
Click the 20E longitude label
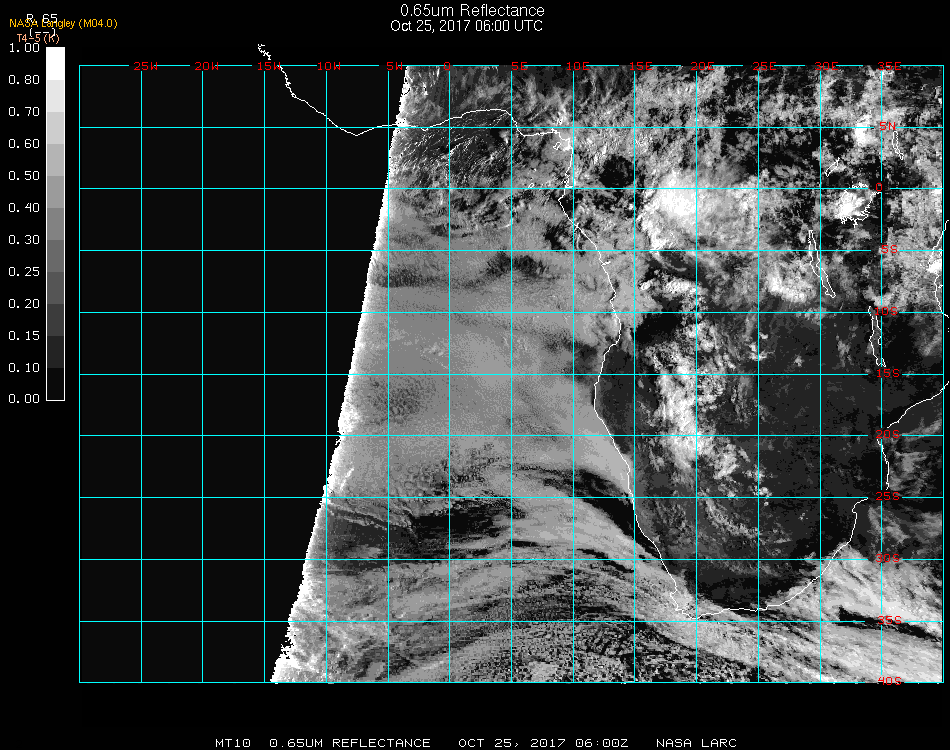(703, 66)
